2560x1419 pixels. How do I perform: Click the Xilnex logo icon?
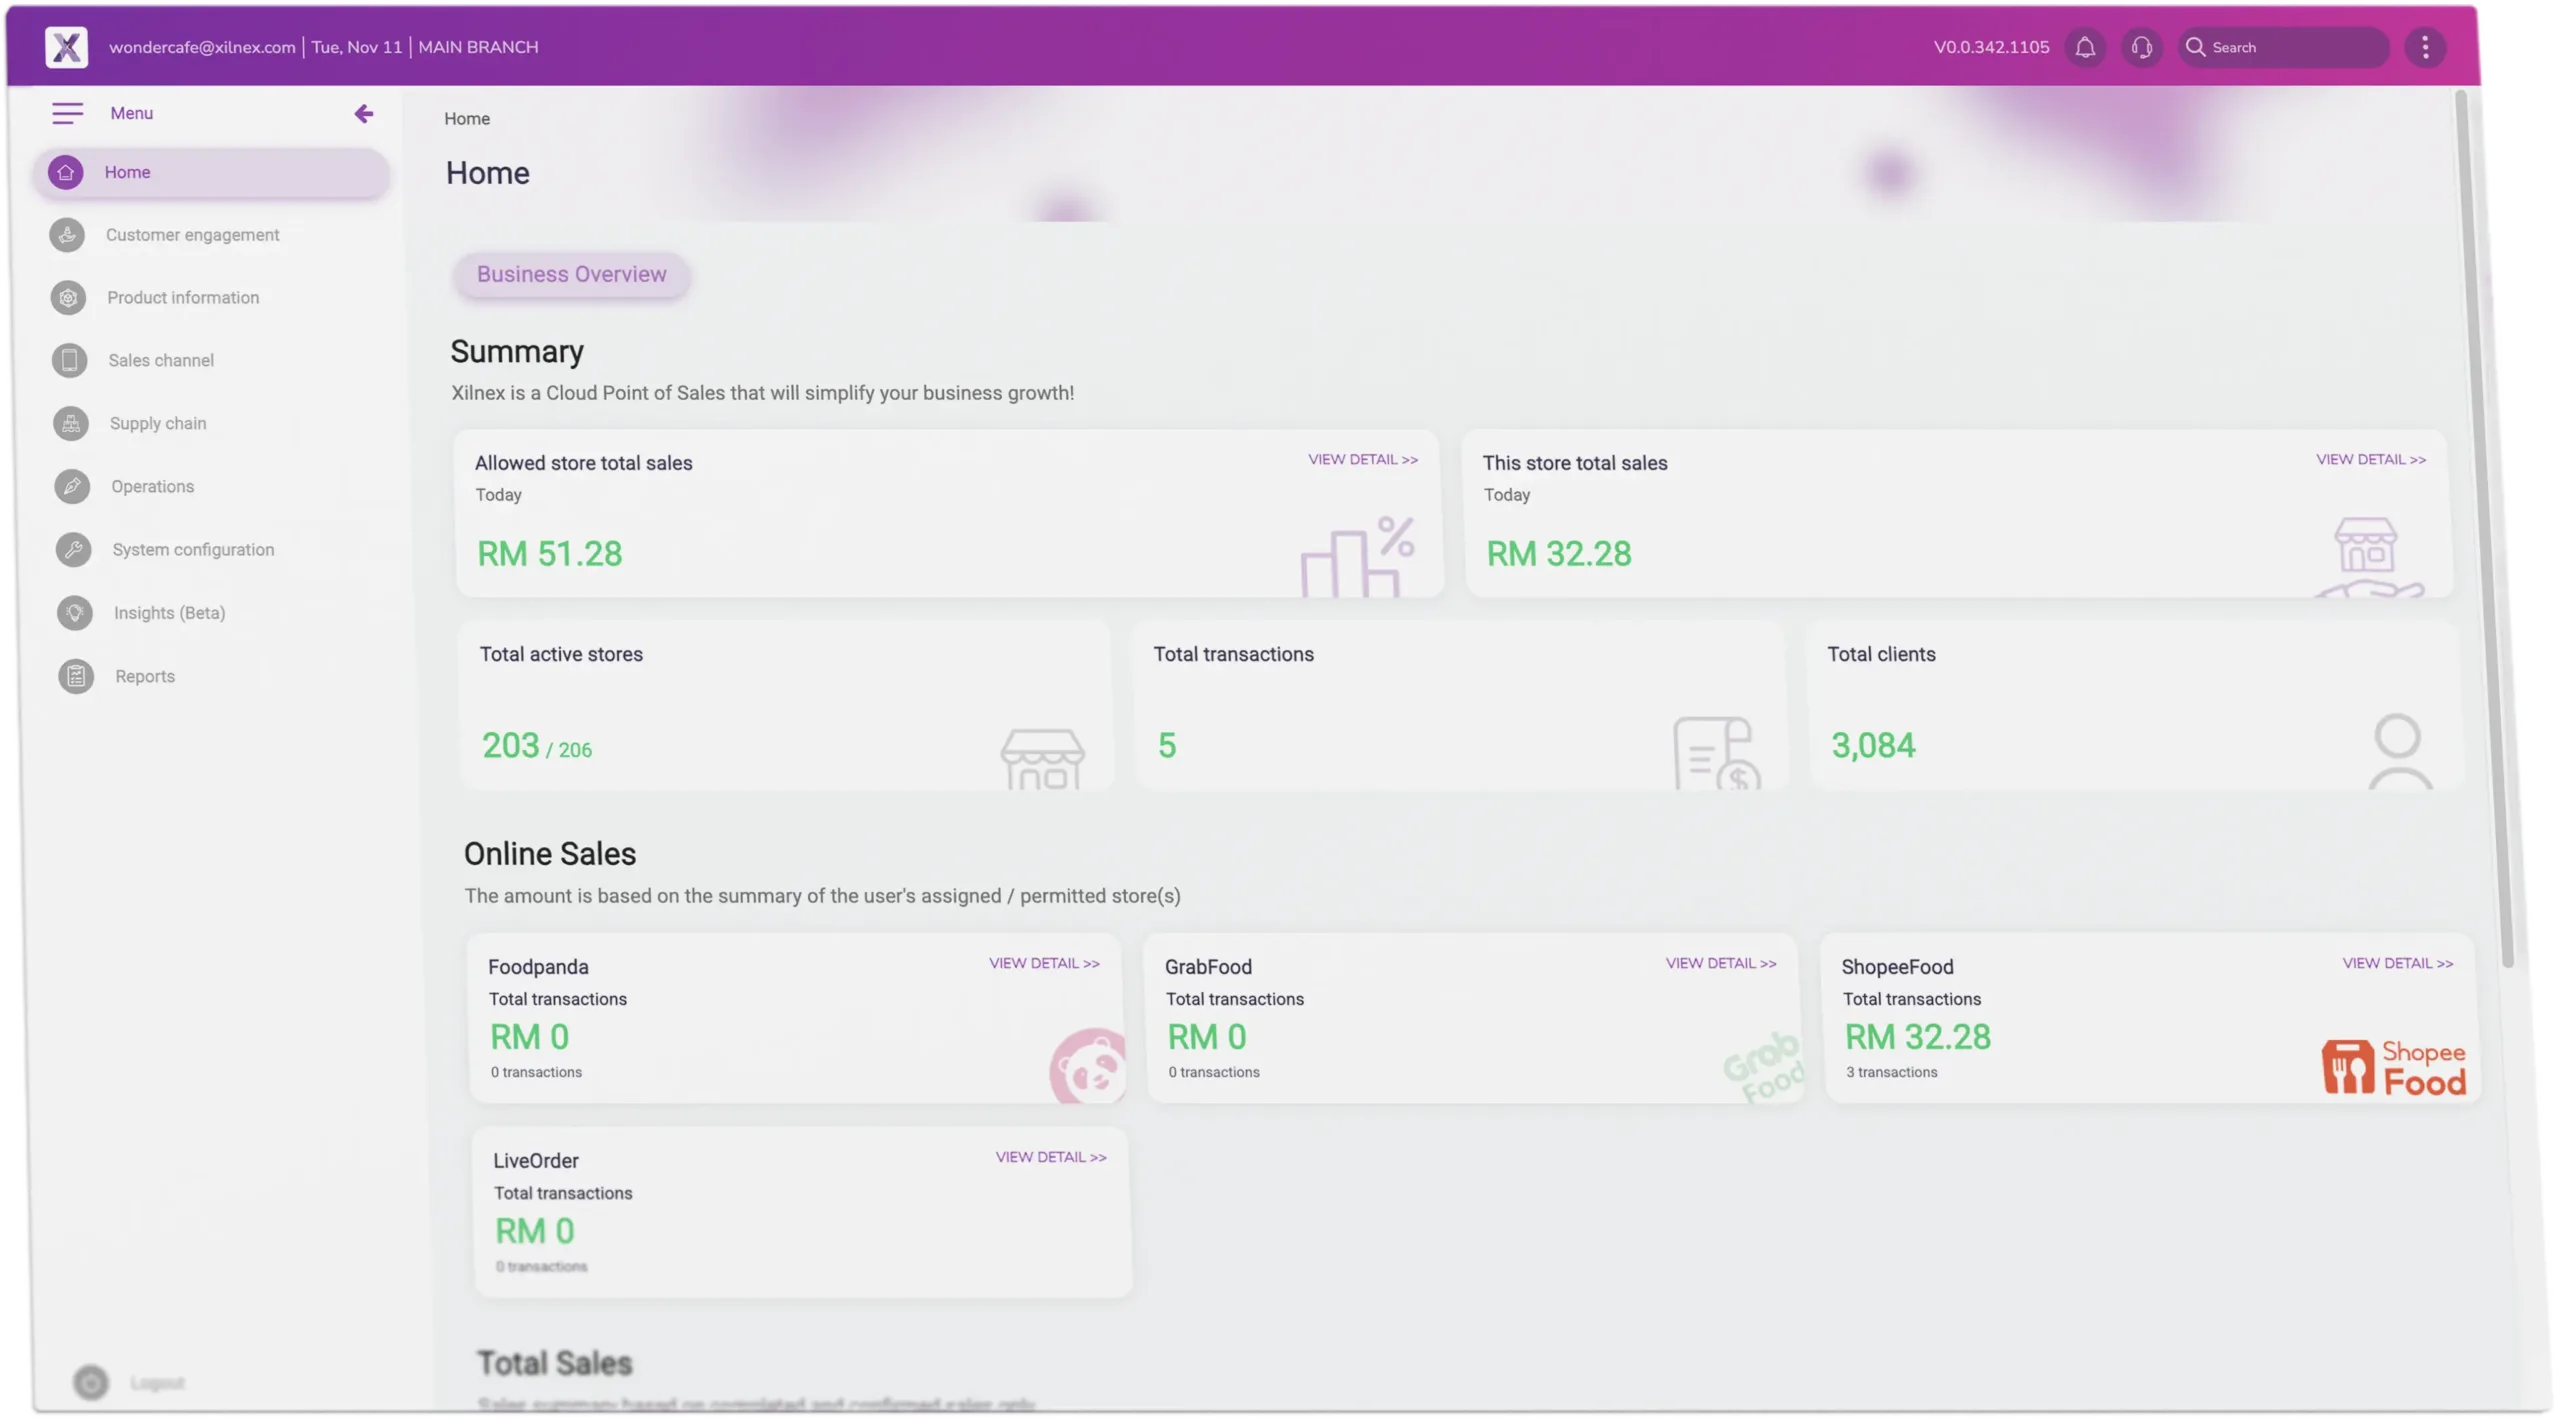[66, 47]
